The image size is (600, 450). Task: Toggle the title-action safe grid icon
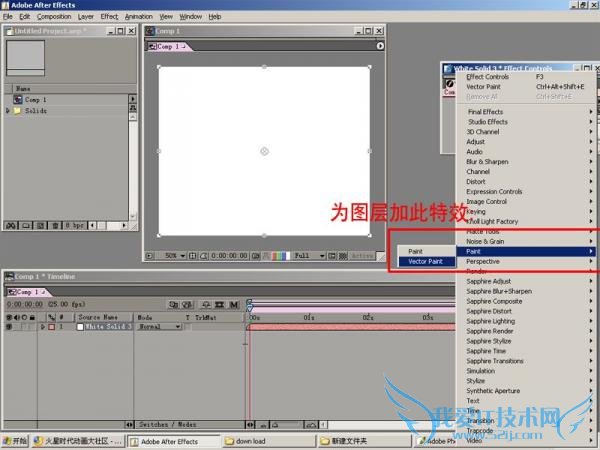tap(193, 256)
